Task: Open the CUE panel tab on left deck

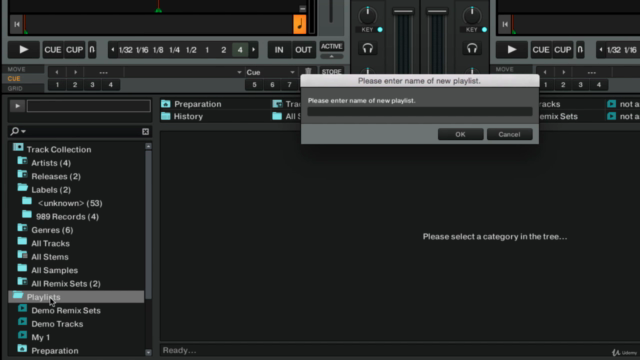Action: (14, 79)
